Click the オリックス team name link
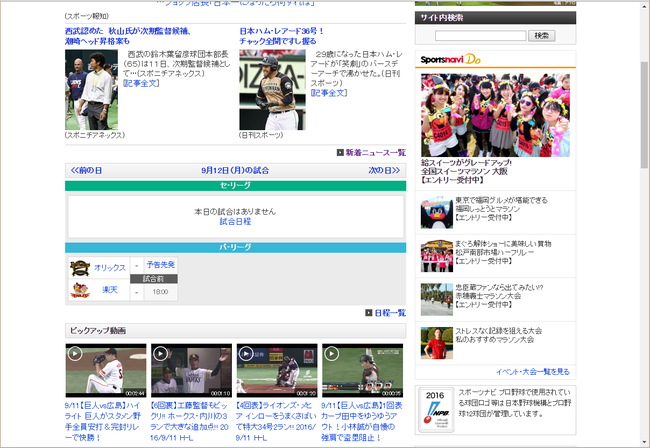Viewport: 650px width, 448px height. (110, 268)
